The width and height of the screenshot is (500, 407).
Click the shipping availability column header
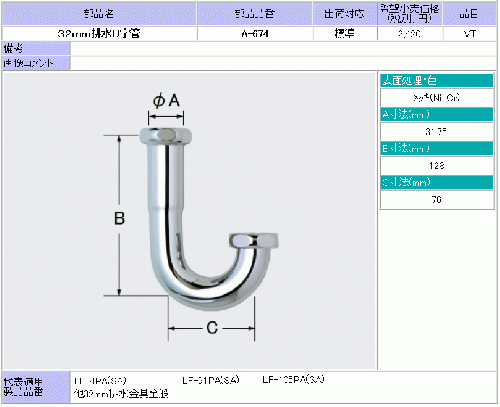(344, 14)
